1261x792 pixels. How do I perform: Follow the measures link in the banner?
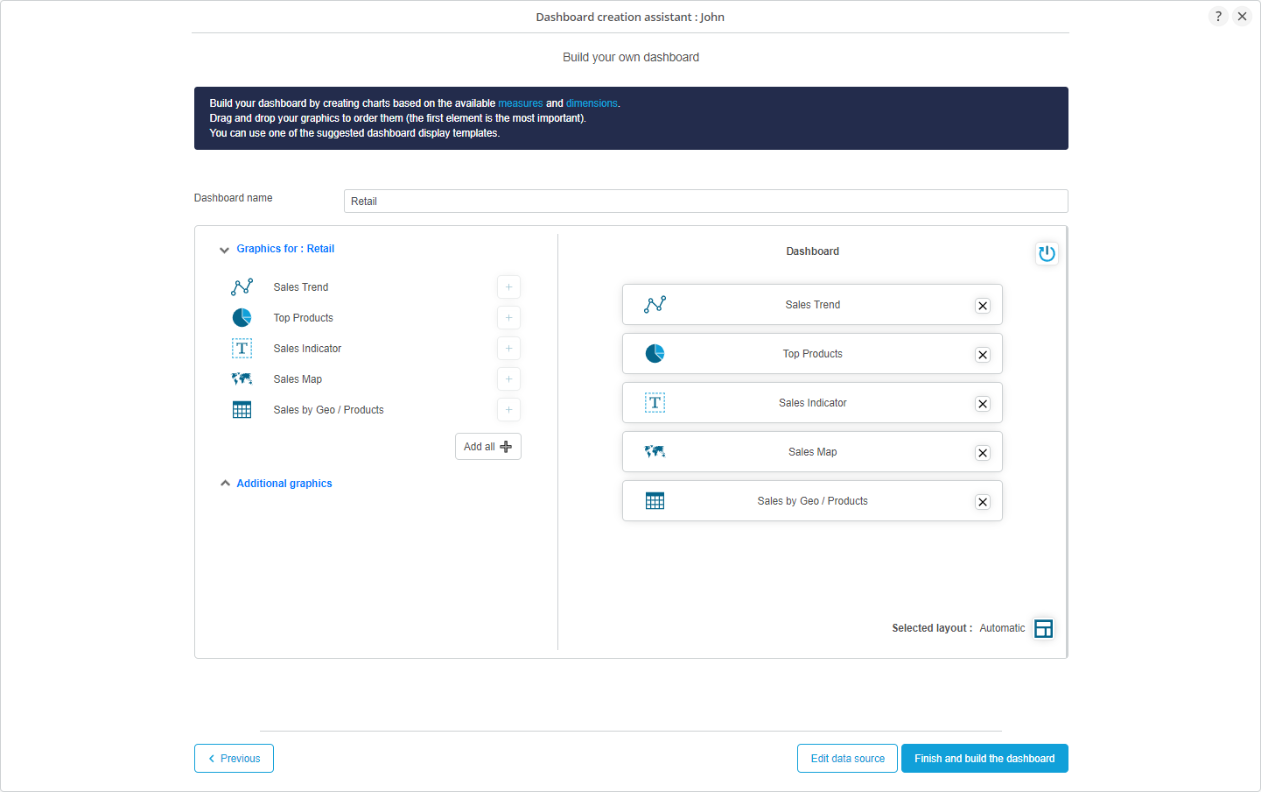[520, 104]
